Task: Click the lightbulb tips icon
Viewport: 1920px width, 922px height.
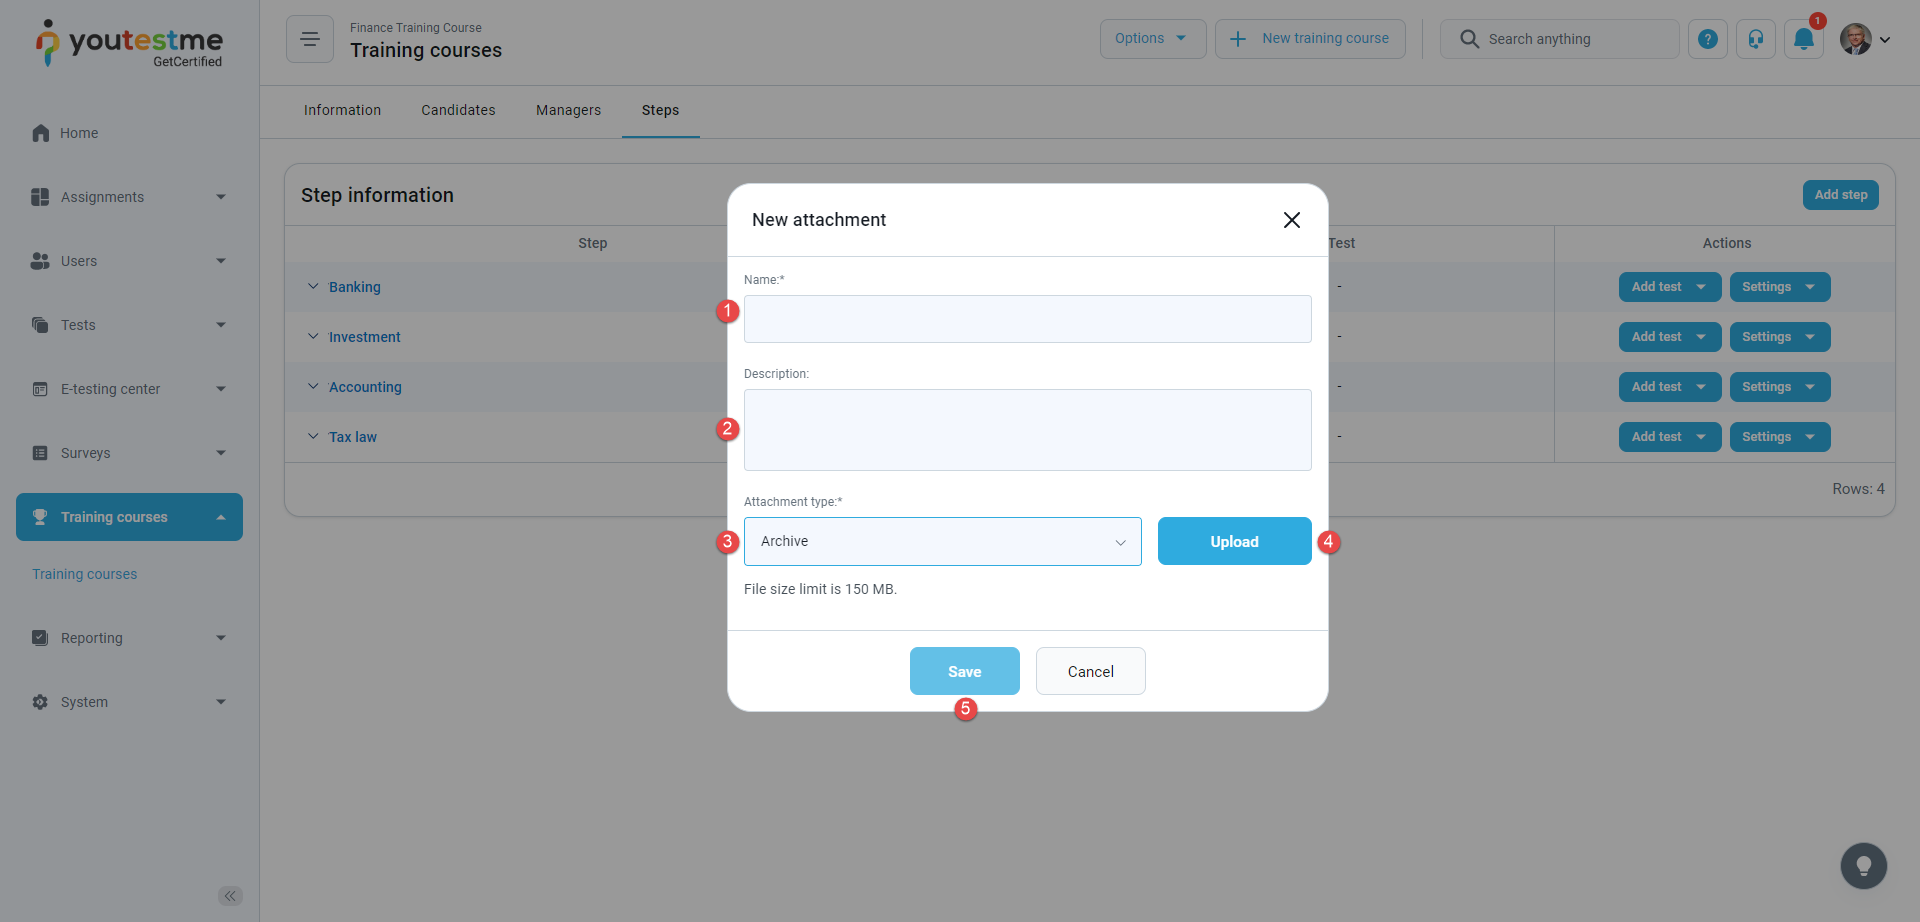Action: (1864, 866)
